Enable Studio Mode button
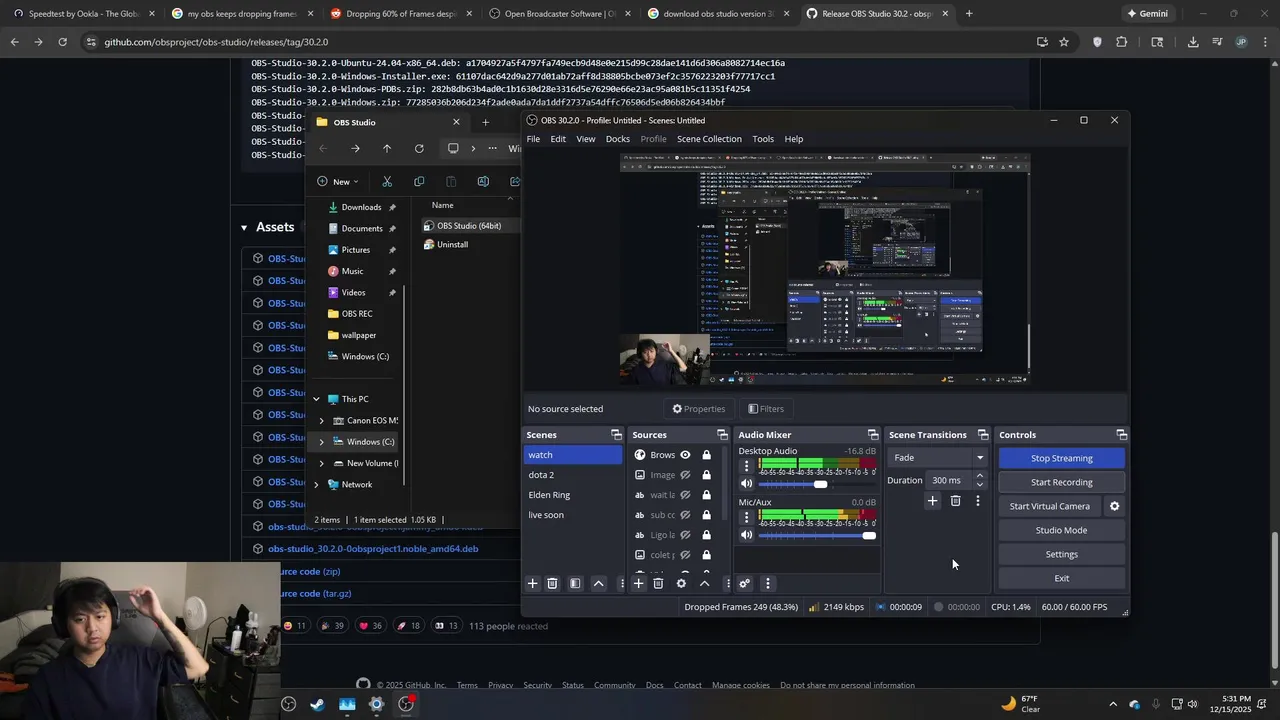Viewport: 1280px width, 720px height. click(x=1061, y=530)
